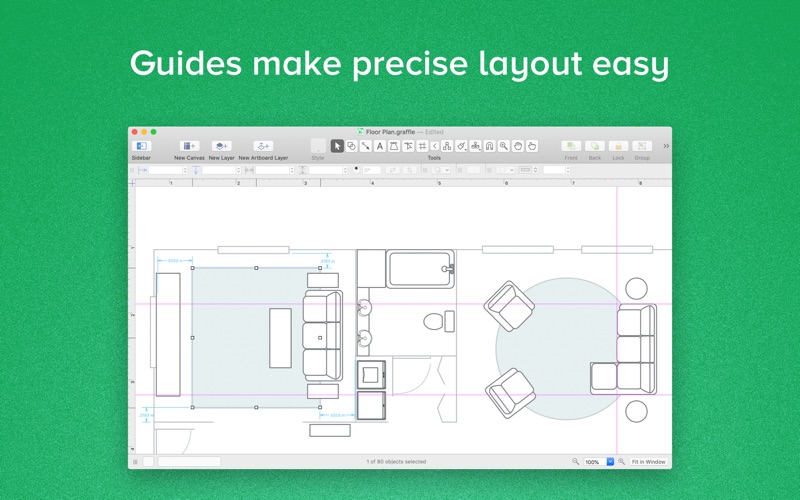Image resolution: width=800 pixels, height=500 pixels.
Task: Select the text-crop tool icon
Action: 408,146
